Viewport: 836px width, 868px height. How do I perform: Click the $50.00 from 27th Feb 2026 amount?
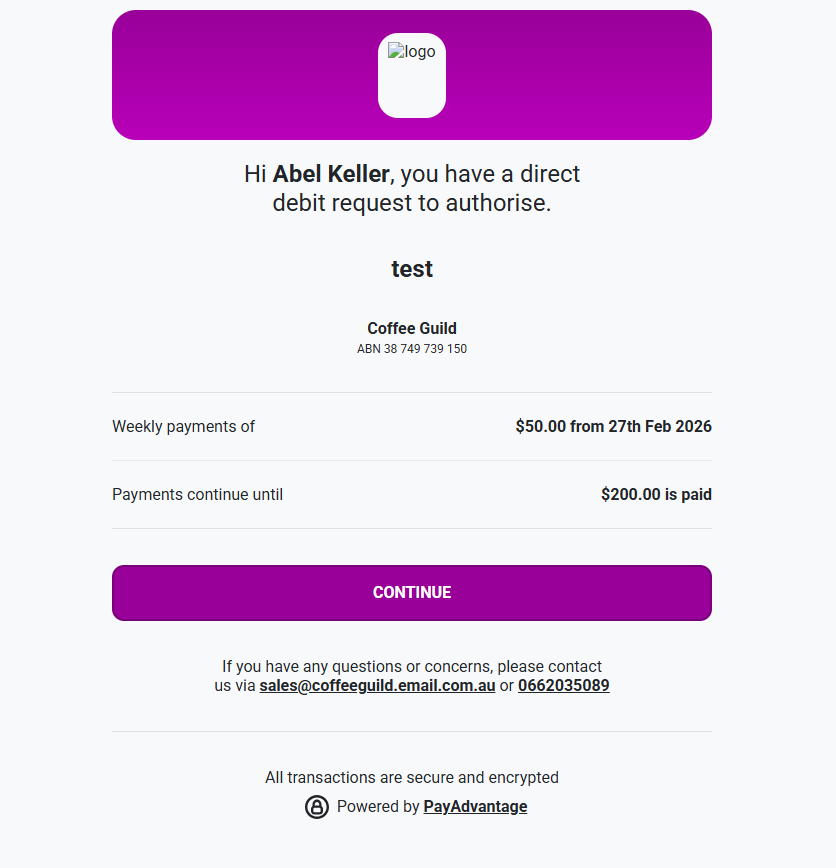613,427
